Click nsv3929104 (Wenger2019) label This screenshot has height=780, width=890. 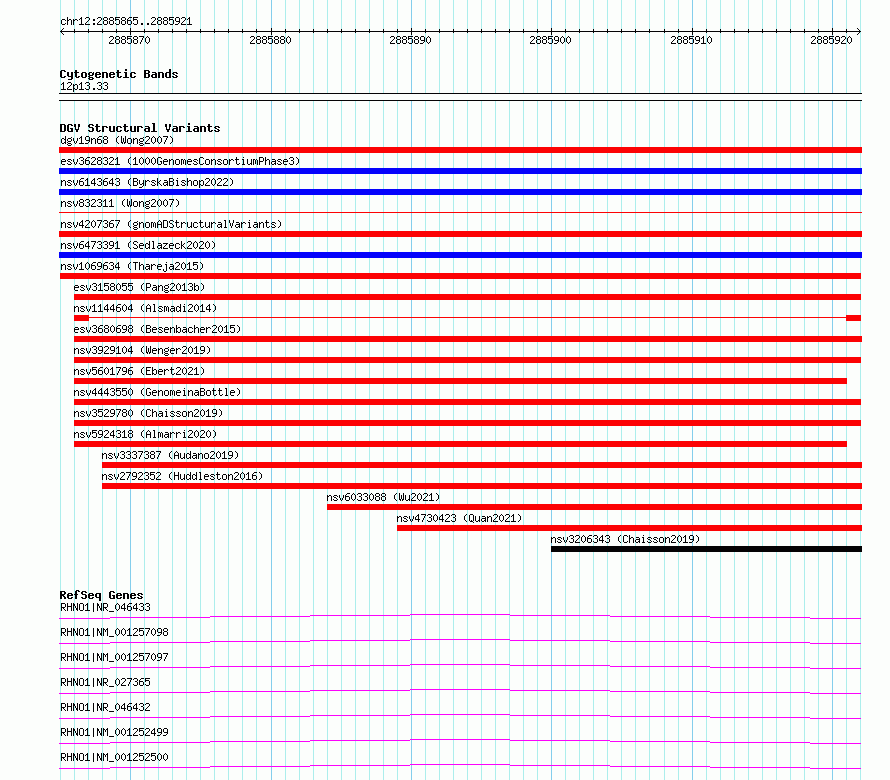[x=142, y=350]
